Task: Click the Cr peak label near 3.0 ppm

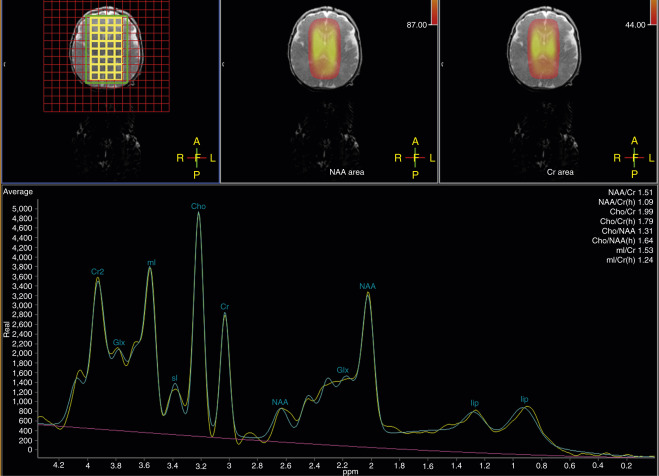Action: 225,306
